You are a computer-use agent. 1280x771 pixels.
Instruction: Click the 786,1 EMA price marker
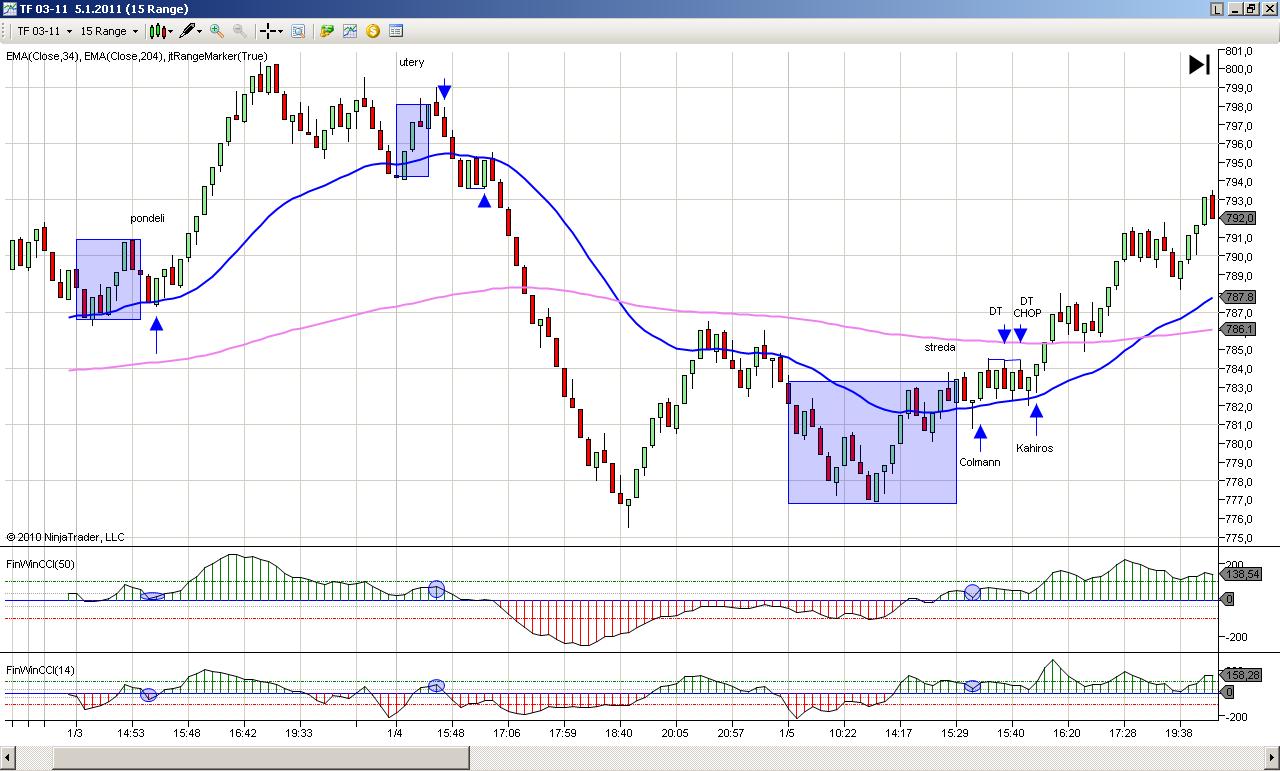(x=1240, y=329)
